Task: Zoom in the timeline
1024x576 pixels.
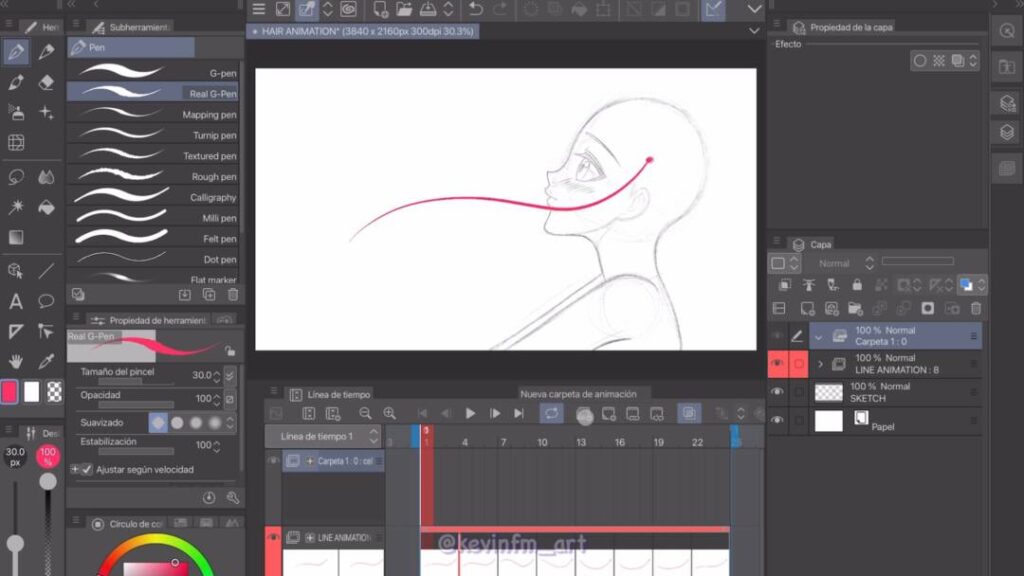Action: click(390, 413)
